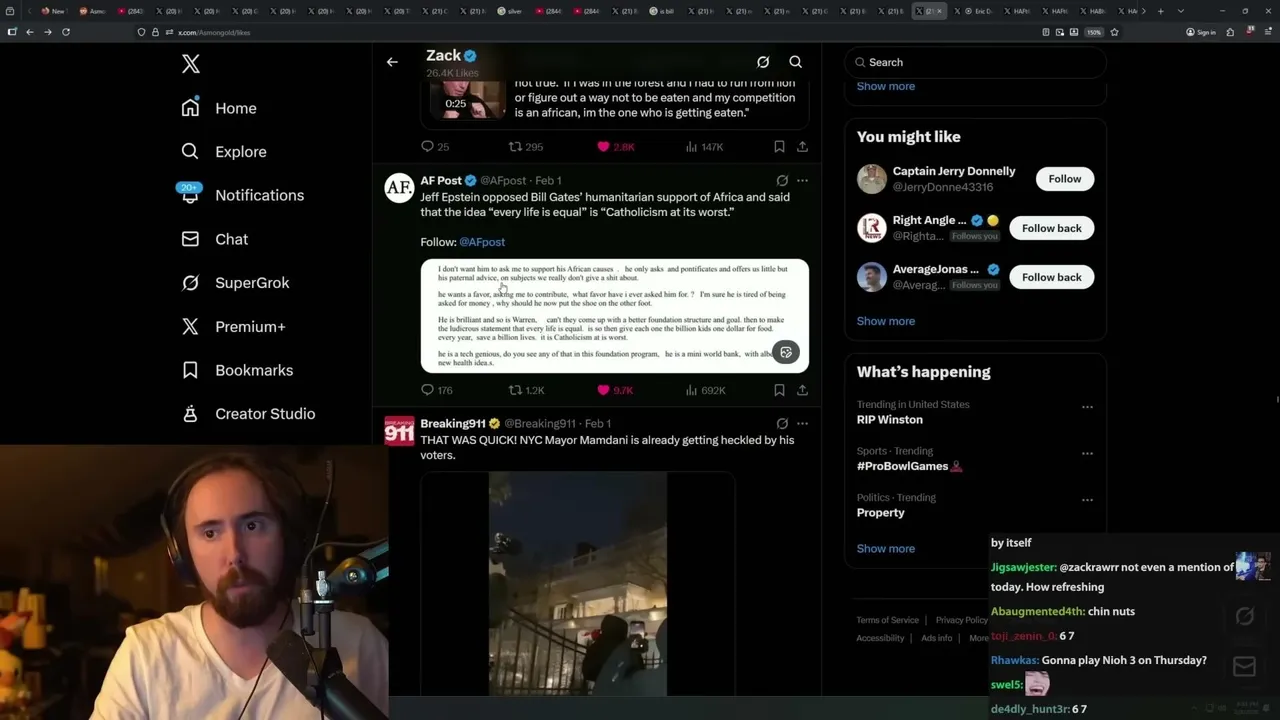Viewport: 1280px width, 720px height.
Task: Click the edit image icon on the email image
Action: click(786, 353)
